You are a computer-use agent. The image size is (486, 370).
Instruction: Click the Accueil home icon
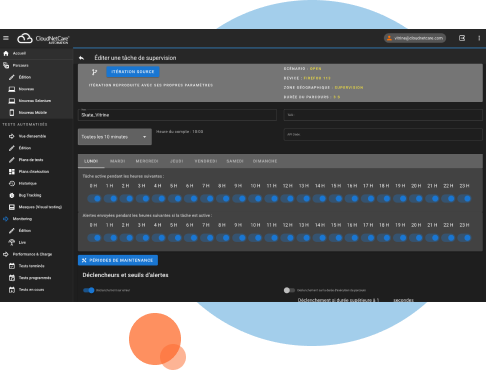[6, 53]
